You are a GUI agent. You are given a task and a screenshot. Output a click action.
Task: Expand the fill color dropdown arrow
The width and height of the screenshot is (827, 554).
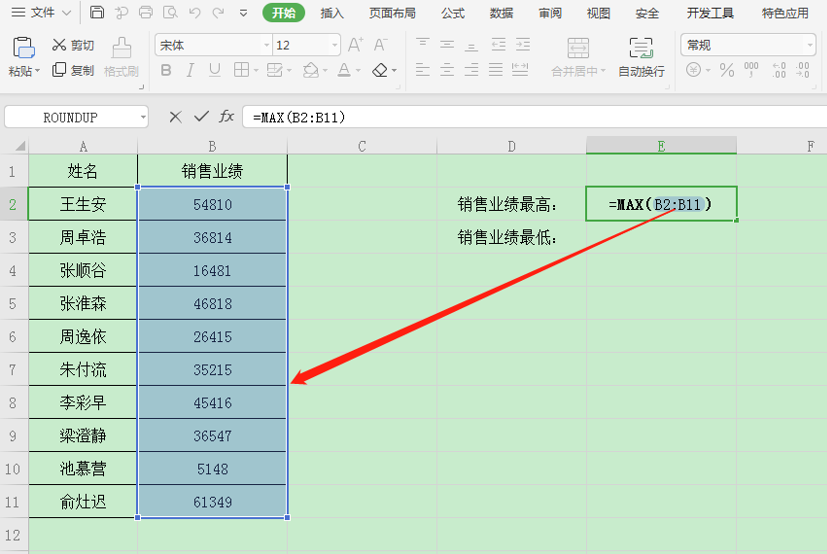325,70
